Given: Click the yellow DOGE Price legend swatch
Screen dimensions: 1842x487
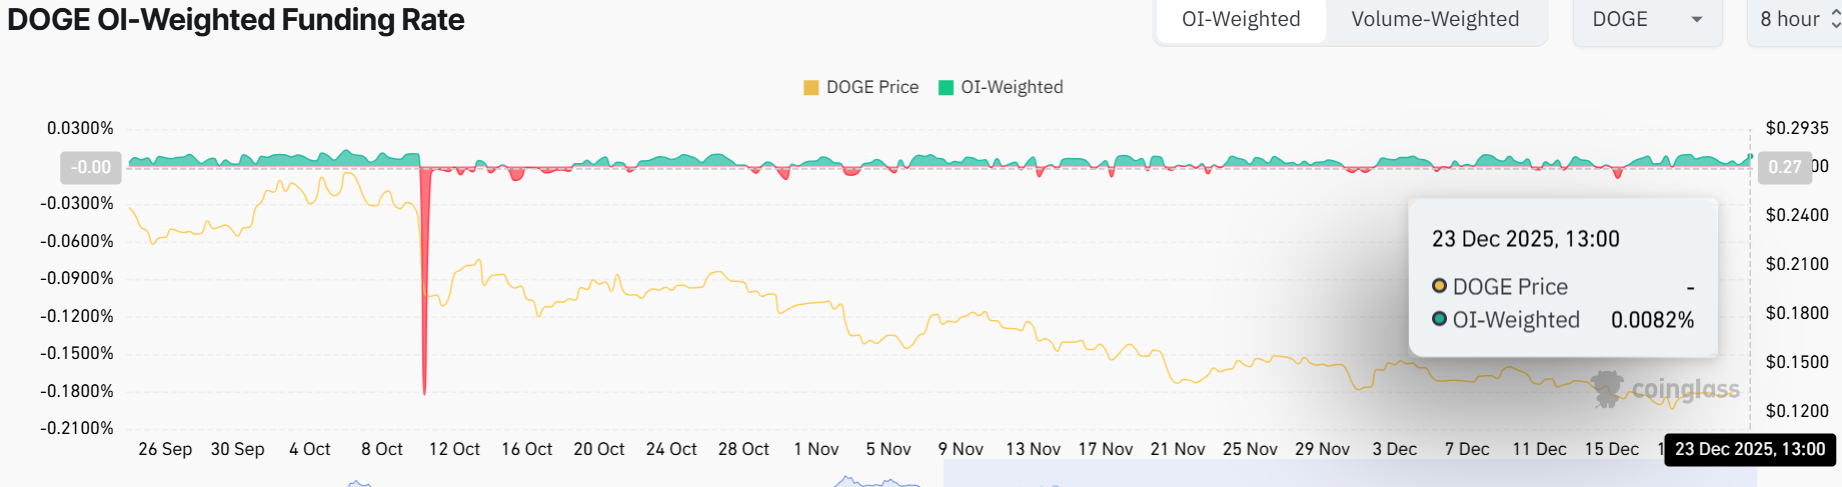Looking at the screenshot, I should pos(811,88).
